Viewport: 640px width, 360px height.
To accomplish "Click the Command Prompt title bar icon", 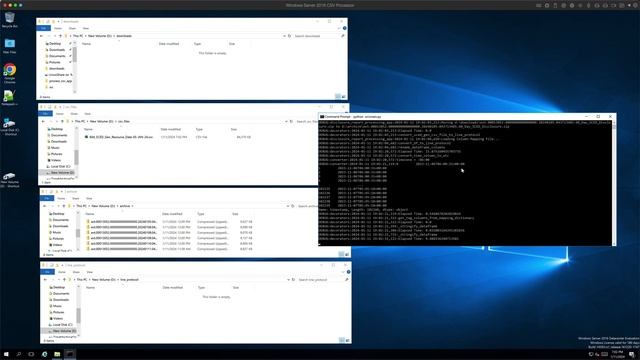I will pos(322,117).
